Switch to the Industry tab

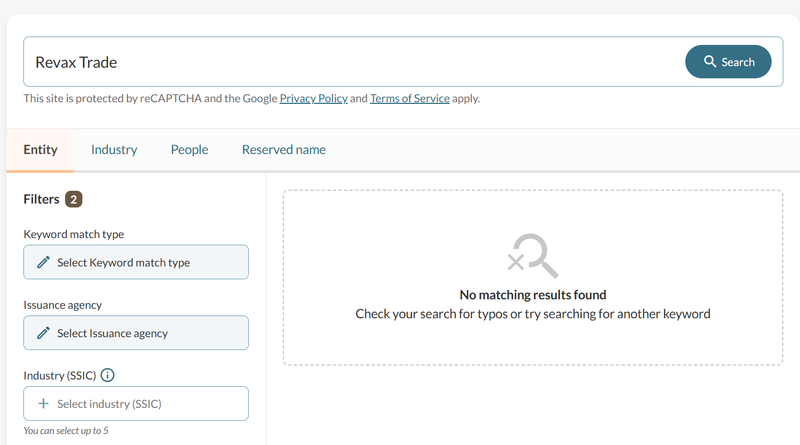coord(114,150)
